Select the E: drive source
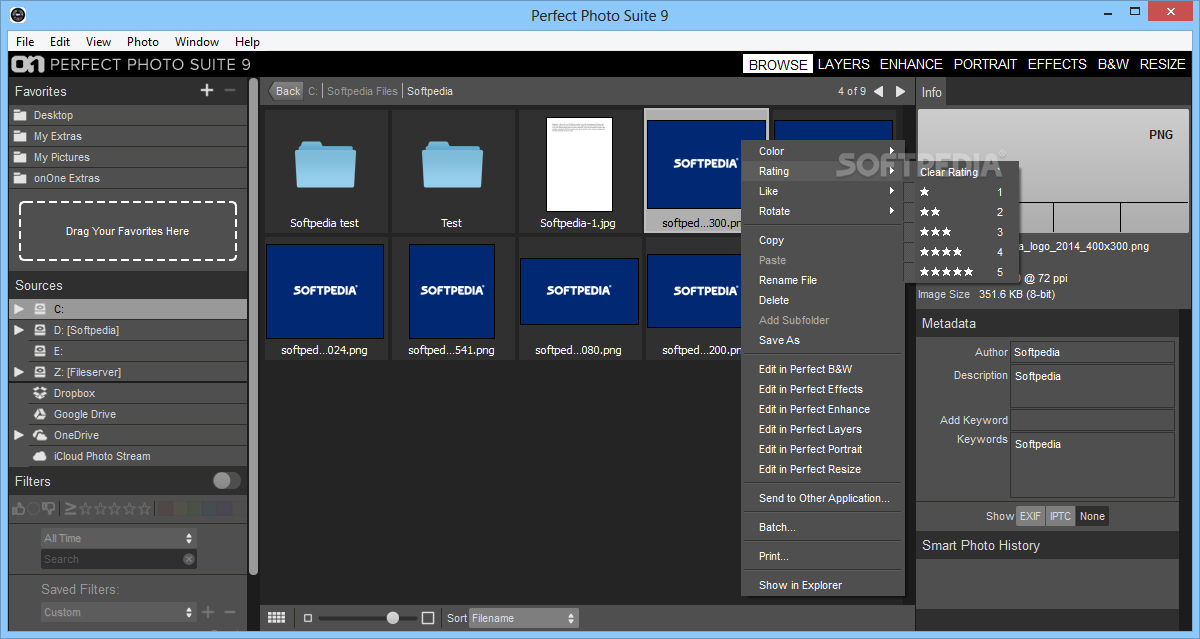The width and height of the screenshot is (1200, 639). tap(128, 351)
